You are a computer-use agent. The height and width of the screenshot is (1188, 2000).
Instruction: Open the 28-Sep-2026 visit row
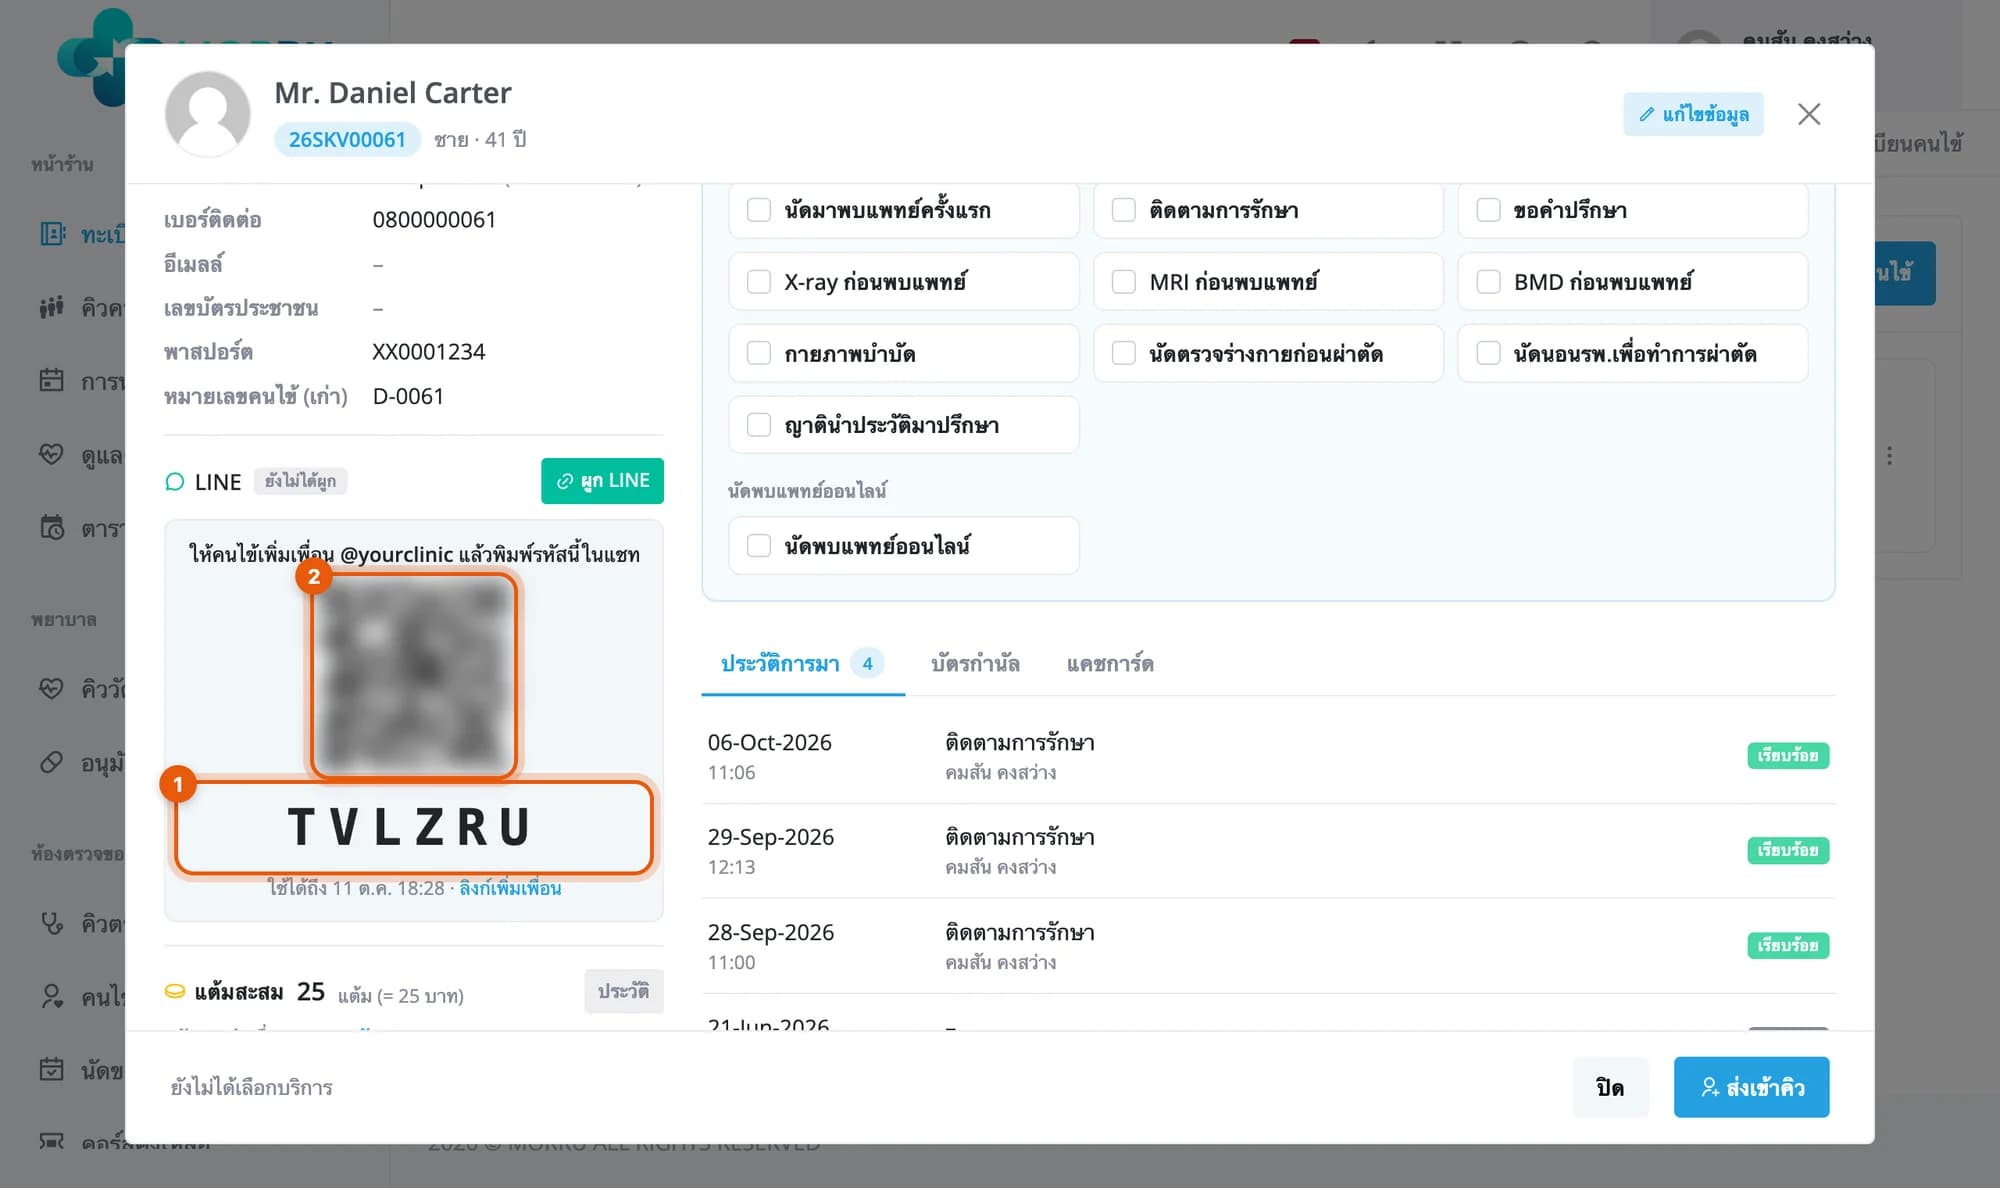click(1268, 946)
